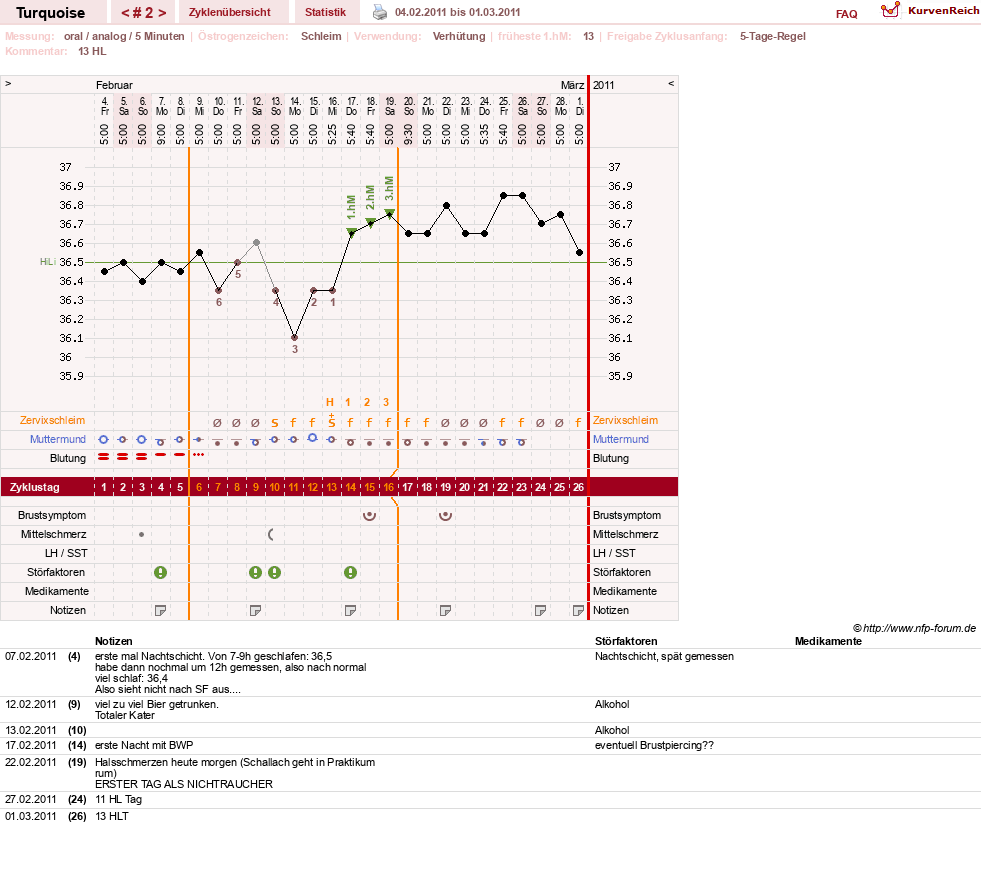Open the note icon on cycle day 9

255,610
